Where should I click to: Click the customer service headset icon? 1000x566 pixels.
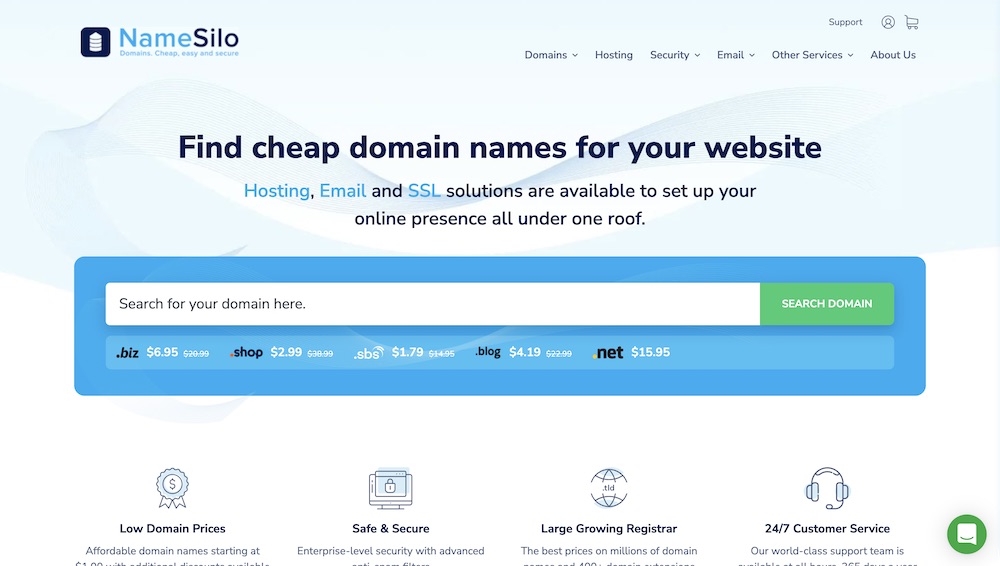pyautogui.click(x=827, y=488)
